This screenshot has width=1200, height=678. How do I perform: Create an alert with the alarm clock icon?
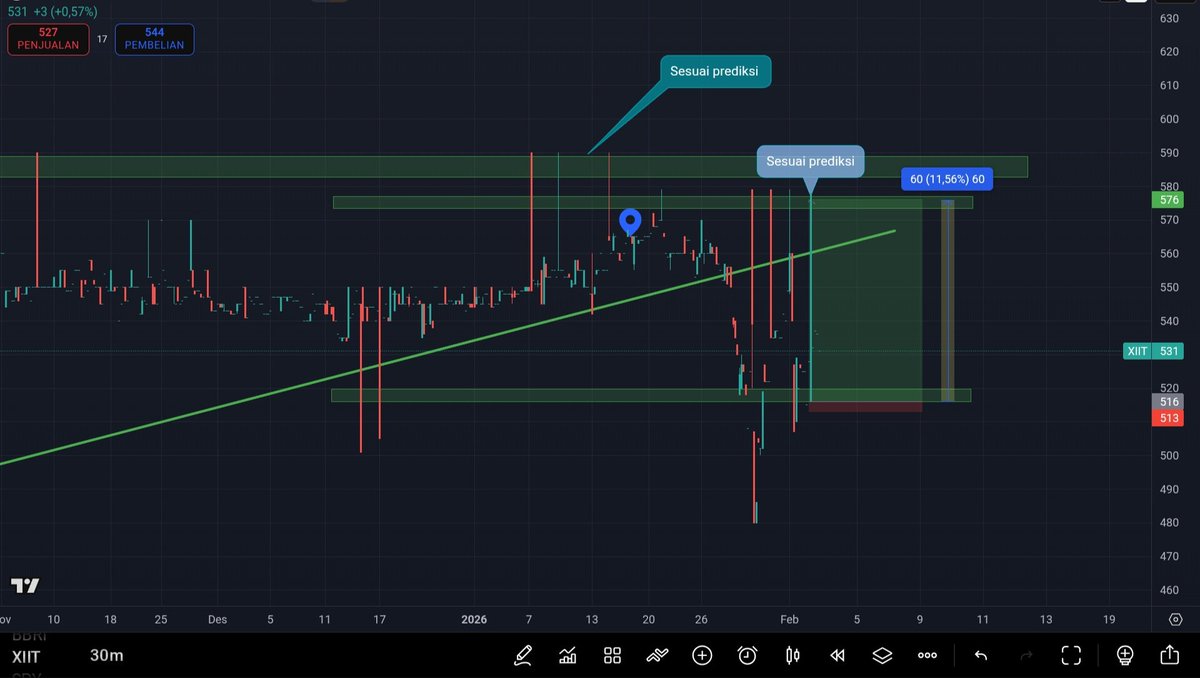tap(747, 656)
